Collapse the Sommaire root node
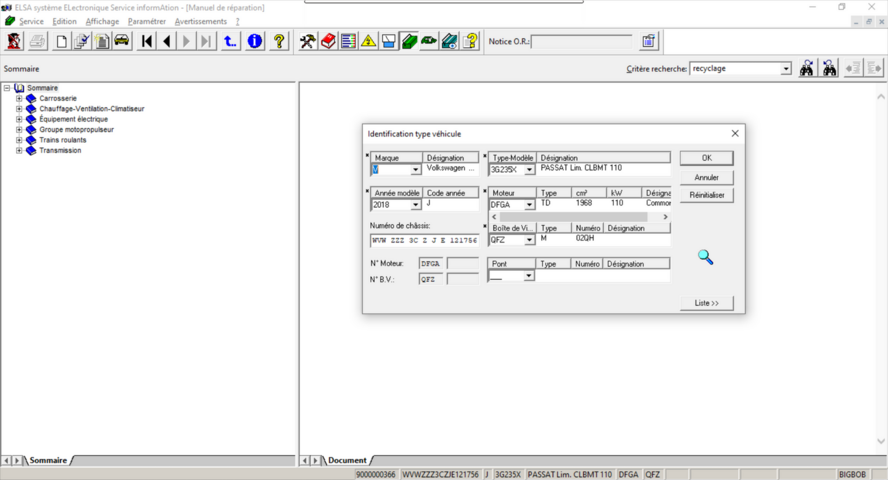888x480 pixels. pyautogui.click(x=7, y=88)
